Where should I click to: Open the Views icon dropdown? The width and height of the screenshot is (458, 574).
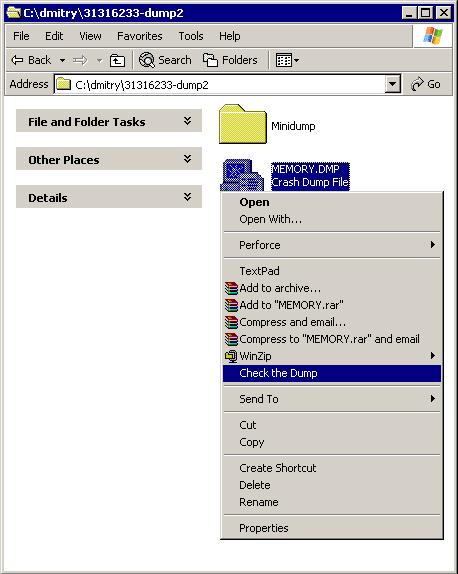[x=287, y=60]
